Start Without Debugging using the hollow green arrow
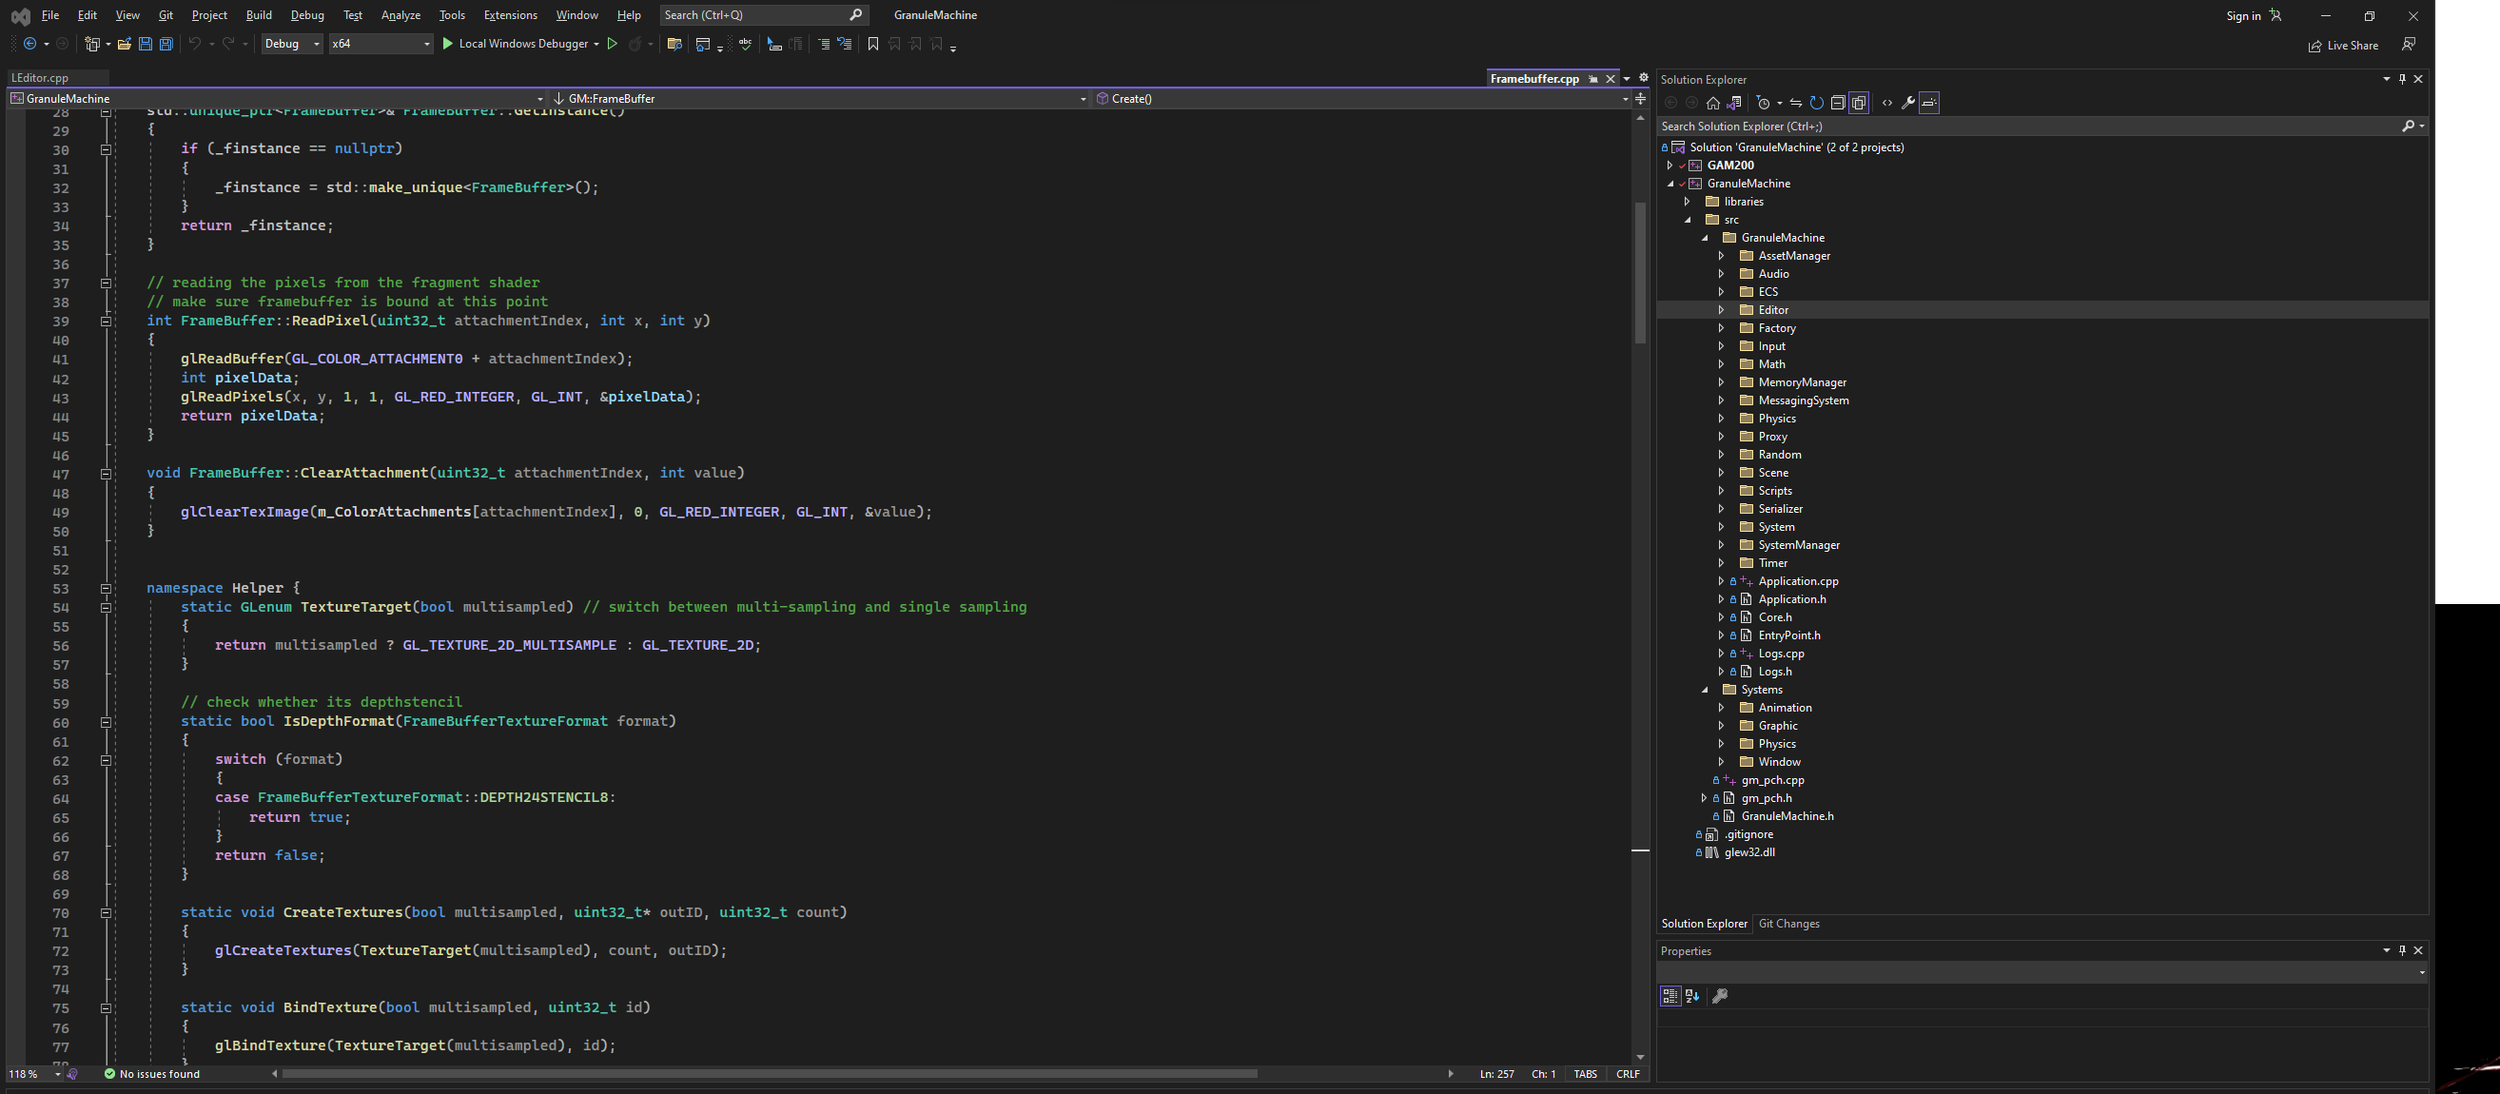The image size is (2500, 1094). pos(612,44)
